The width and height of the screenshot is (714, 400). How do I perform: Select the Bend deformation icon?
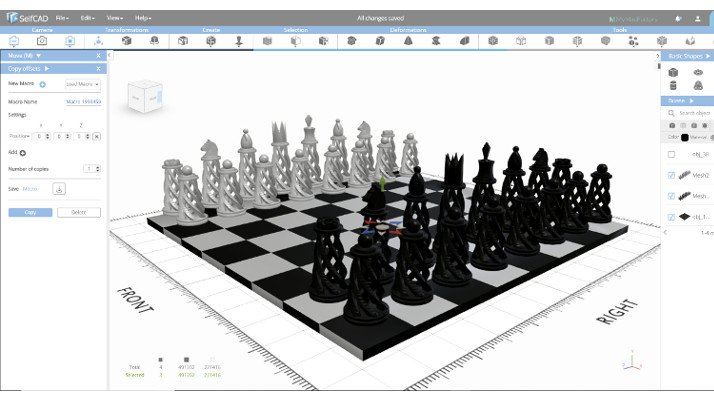(x=464, y=41)
